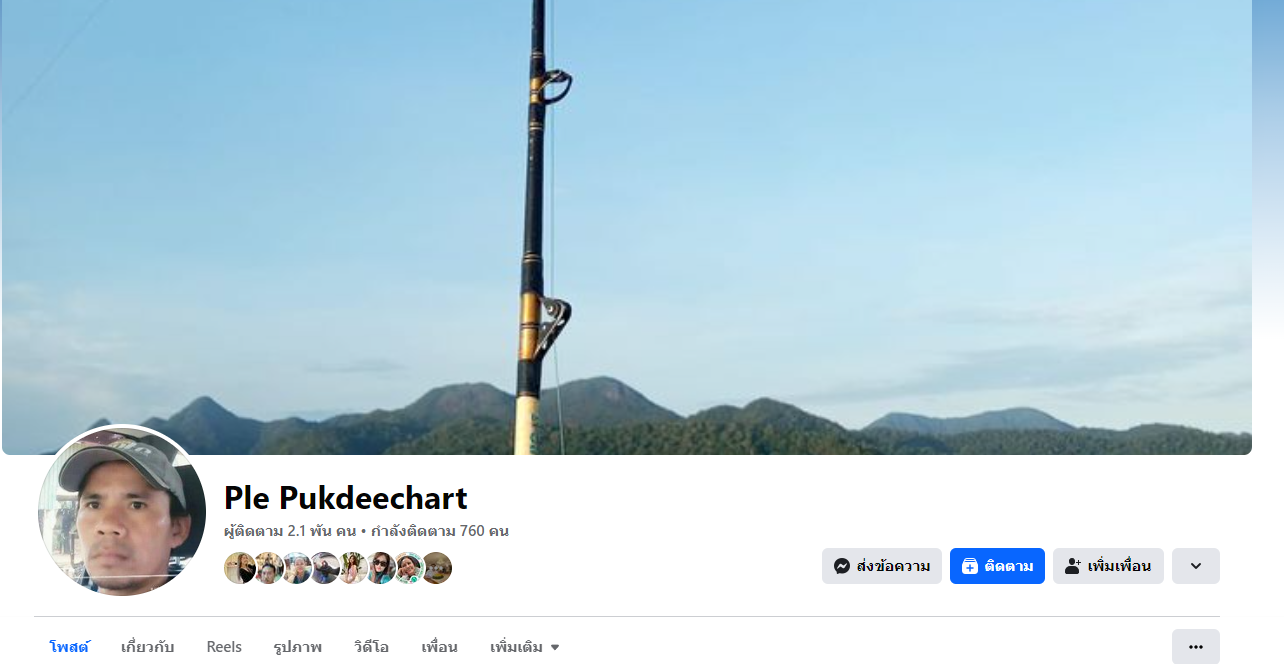This screenshot has height=664, width=1284.
Task: Open Ple Pukdeechart's profile picture
Action: click(x=122, y=510)
